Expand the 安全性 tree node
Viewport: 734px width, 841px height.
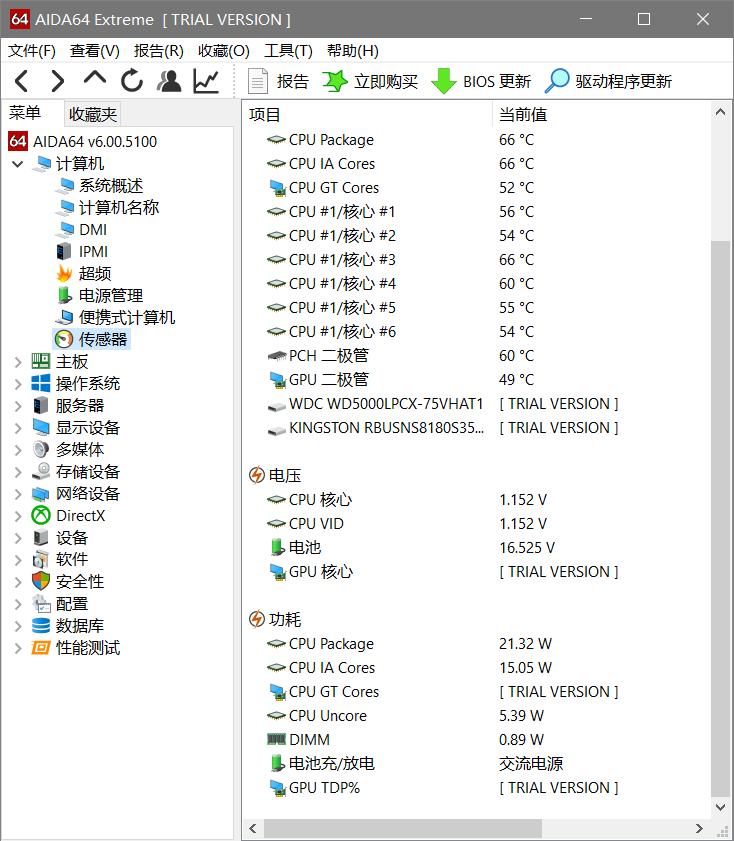coord(18,582)
